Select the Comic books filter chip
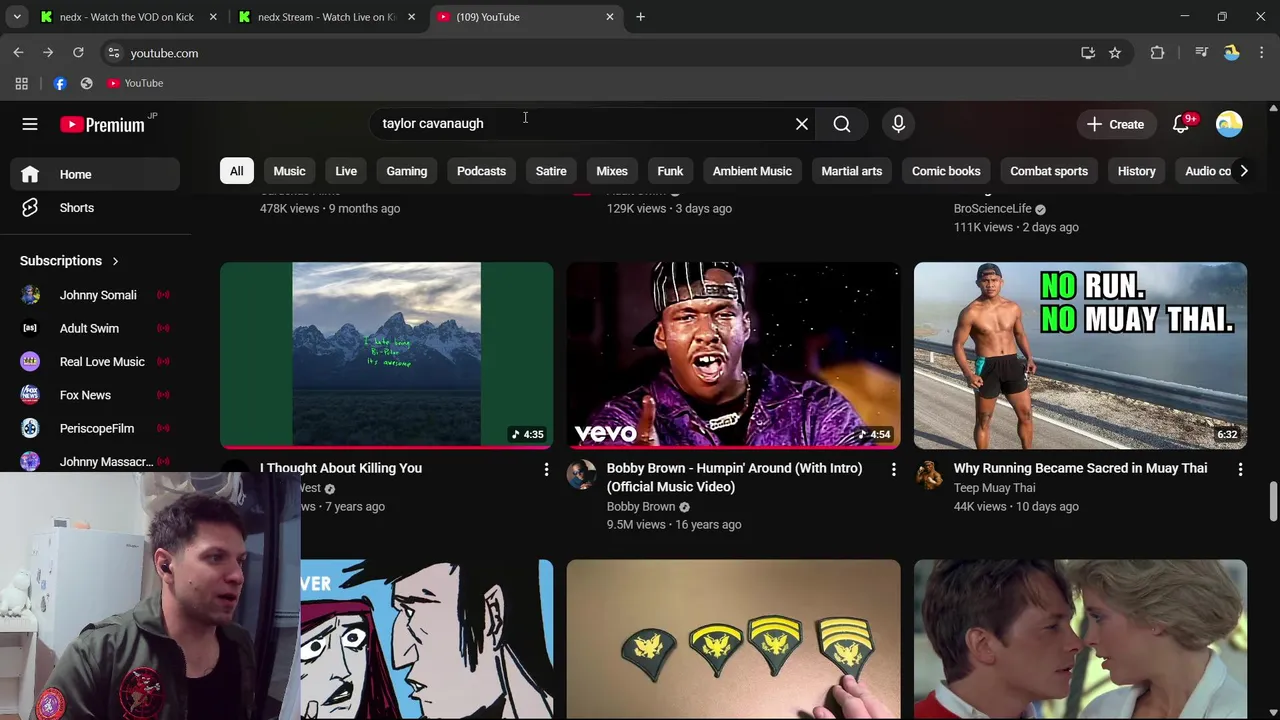The height and width of the screenshot is (720, 1280). pyautogui.click(x=946, y=171)
